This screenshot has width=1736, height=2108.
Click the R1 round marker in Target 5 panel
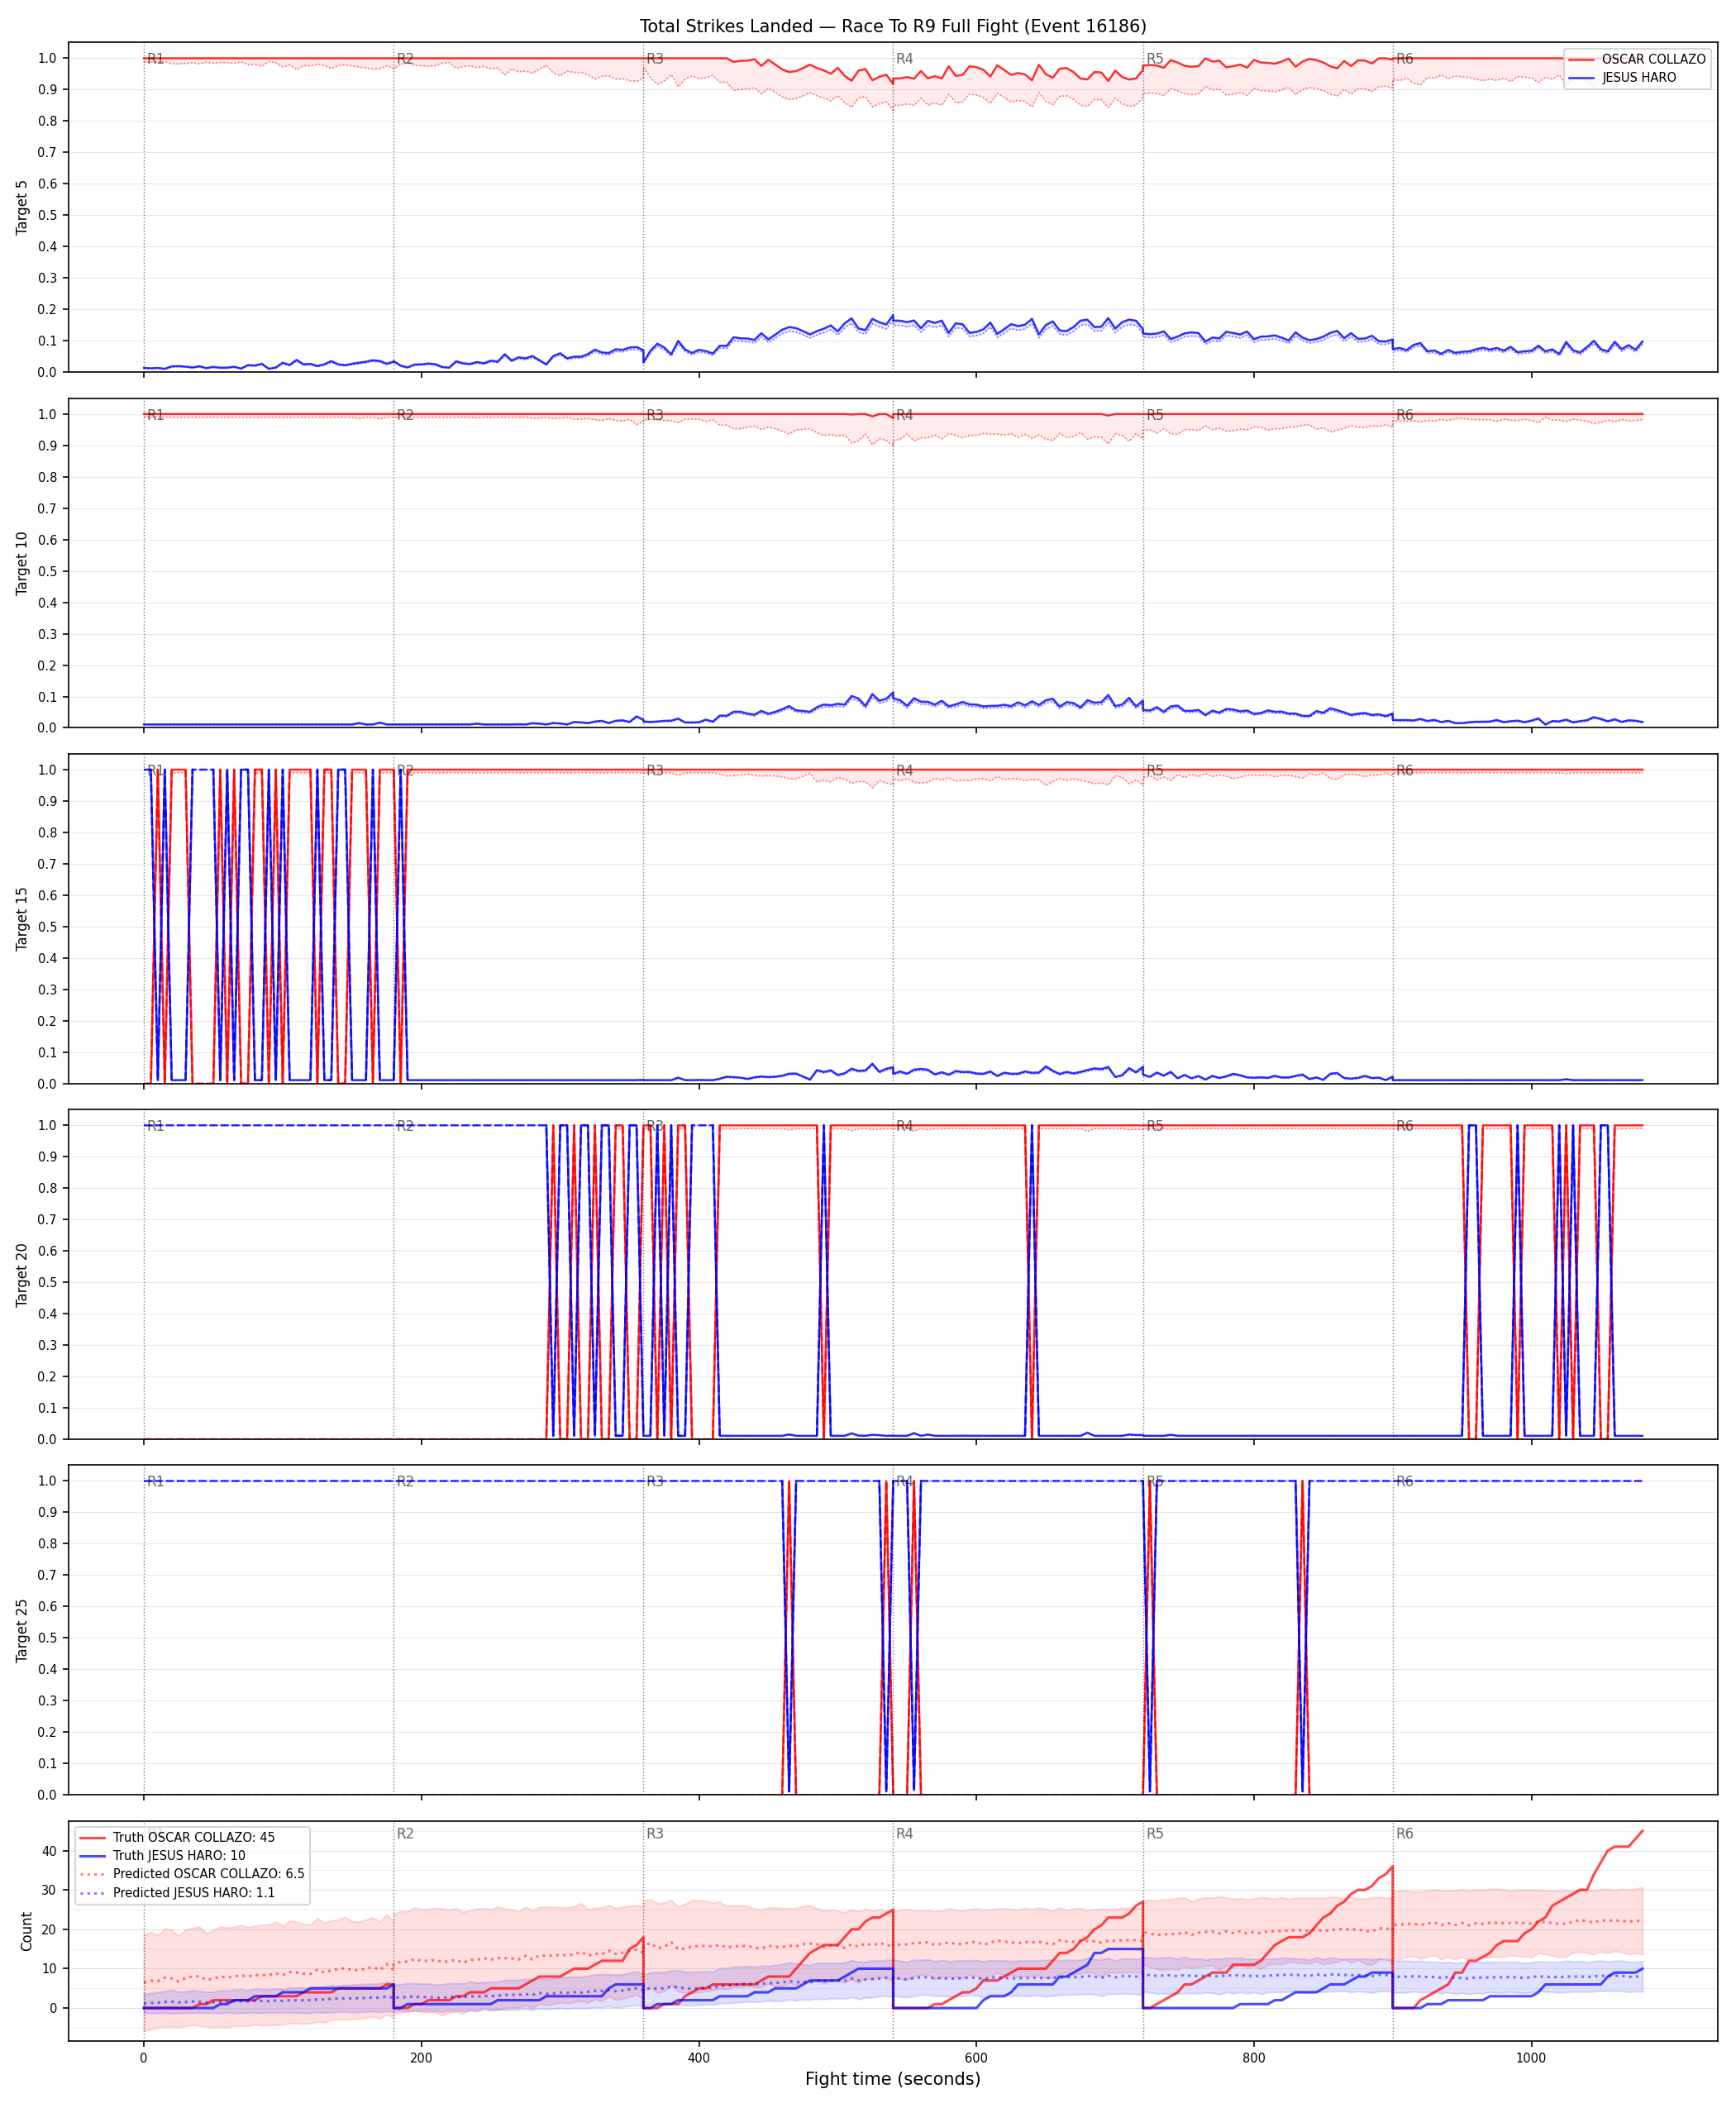(x=155, y=59)
